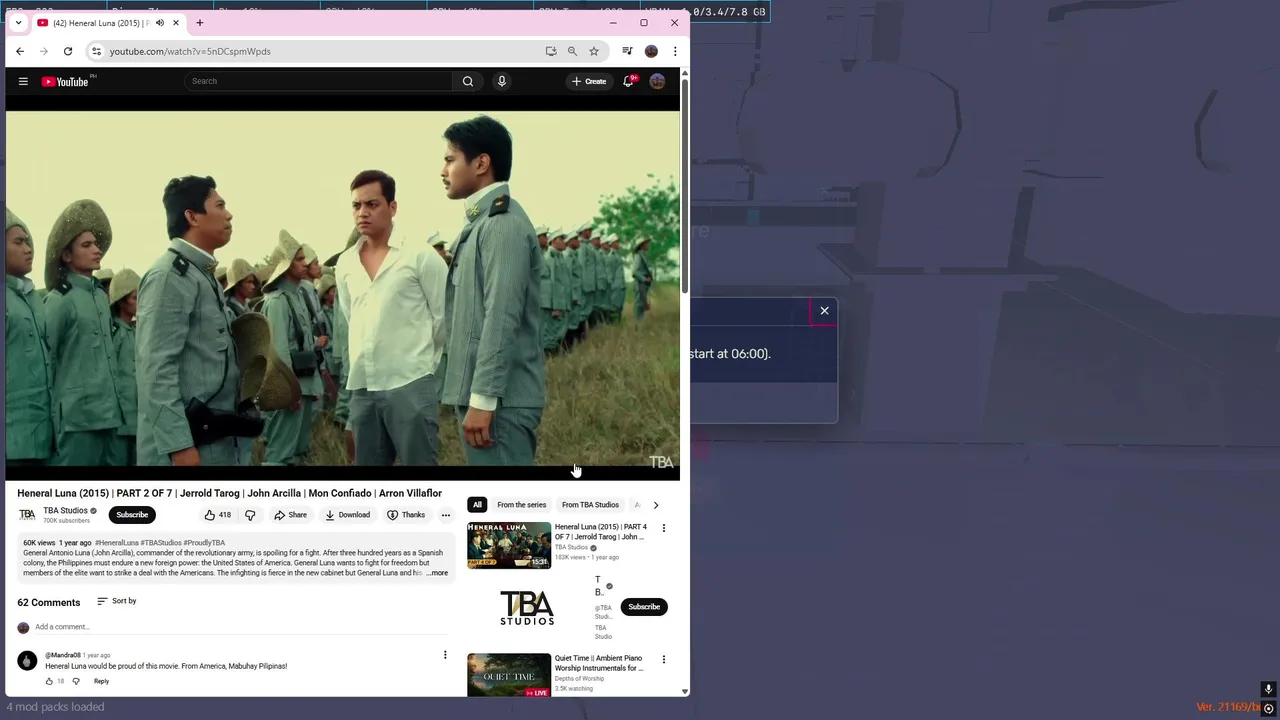Bookmark this page with the star
Viewport: 1280px width, 720px height.
tap(594, 51)
